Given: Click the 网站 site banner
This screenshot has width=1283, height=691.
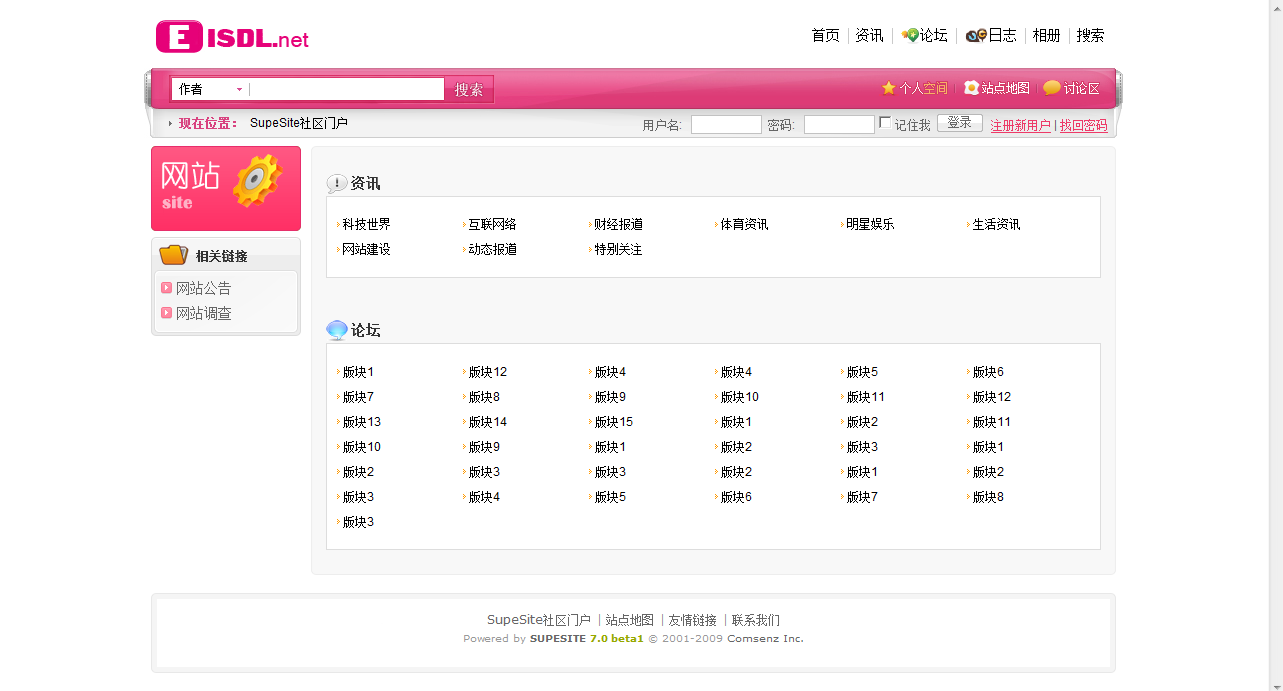Looking at the screenshot, I should (226, 188).
